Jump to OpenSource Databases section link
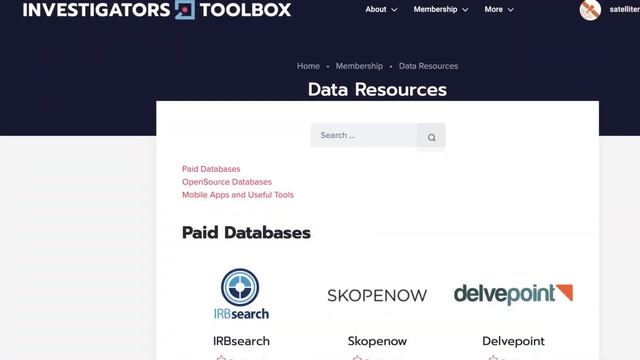 click(x=227, y=182)
